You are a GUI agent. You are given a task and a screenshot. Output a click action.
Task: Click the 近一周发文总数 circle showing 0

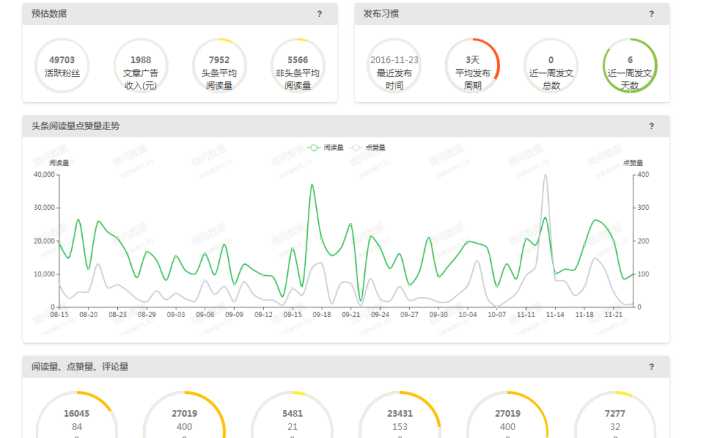551,66
